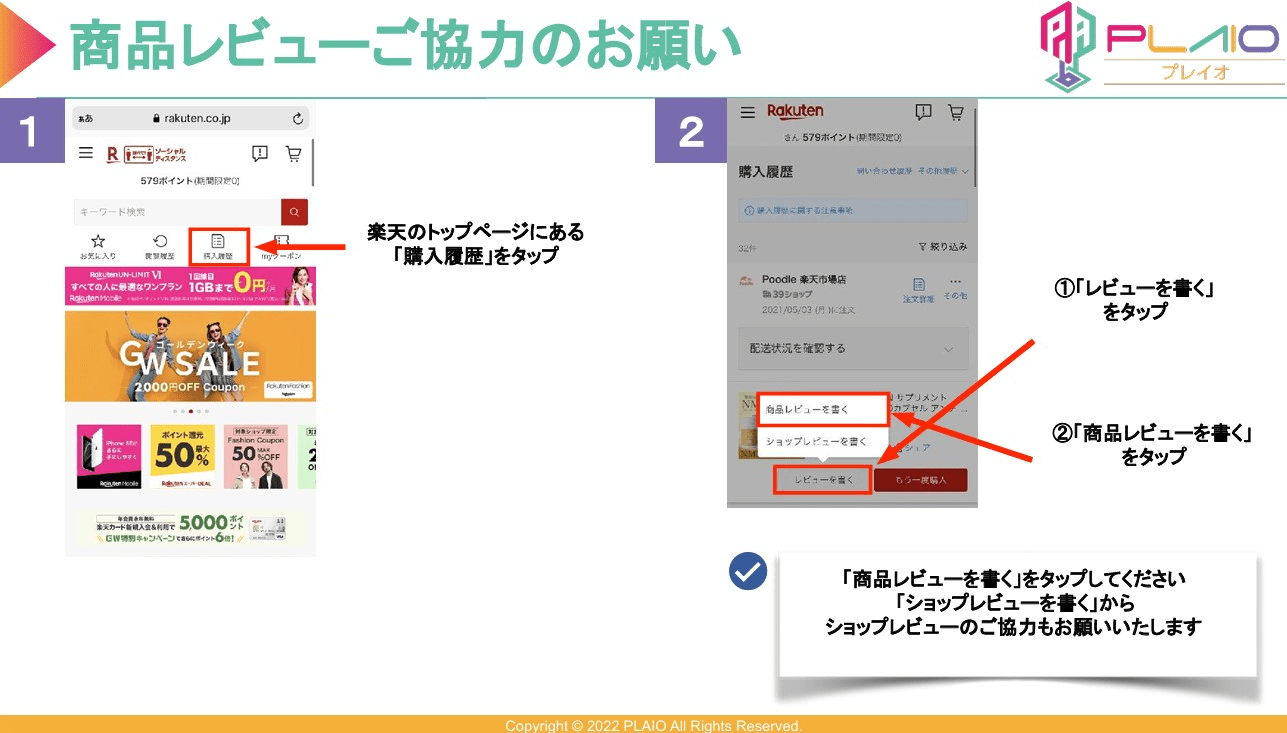Open notifications icon on Rakuten top page
1287x733 pixels.
(260, 153)
